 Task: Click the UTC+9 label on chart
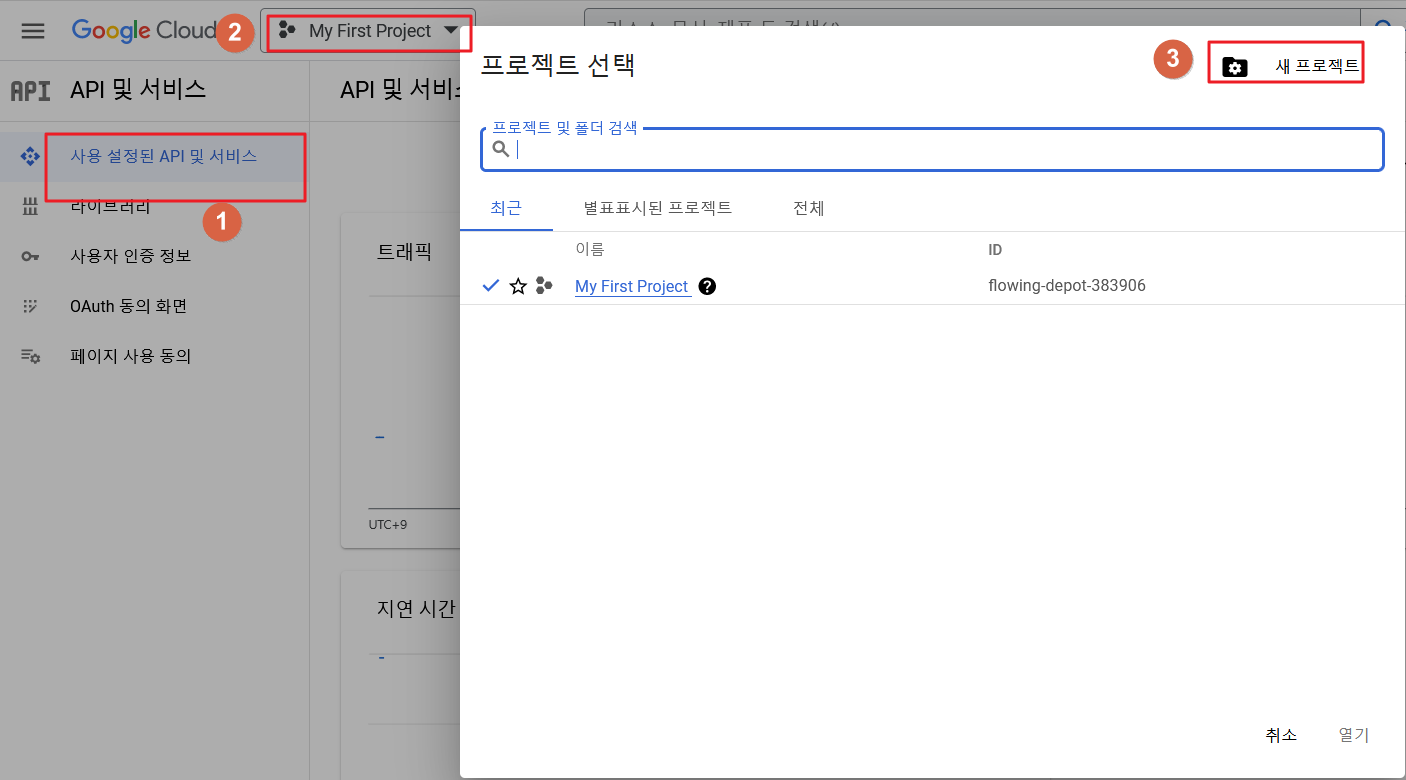coord(388,525)
